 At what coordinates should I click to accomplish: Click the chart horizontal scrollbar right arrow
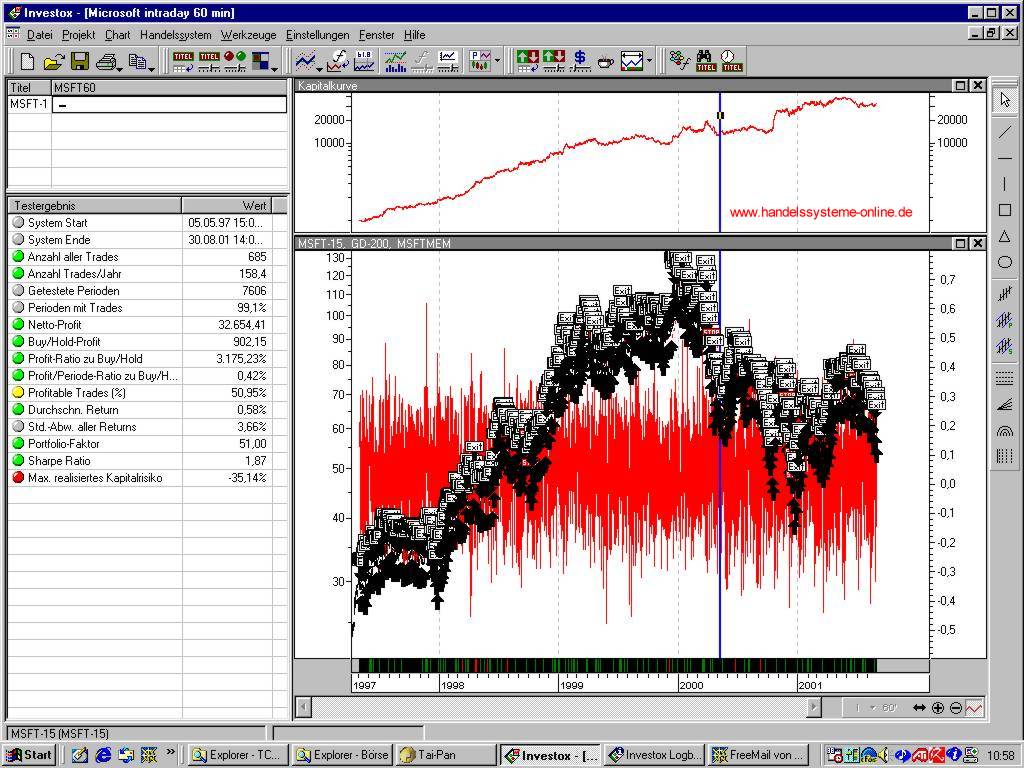pyautogui.click(x=814, y=707)
